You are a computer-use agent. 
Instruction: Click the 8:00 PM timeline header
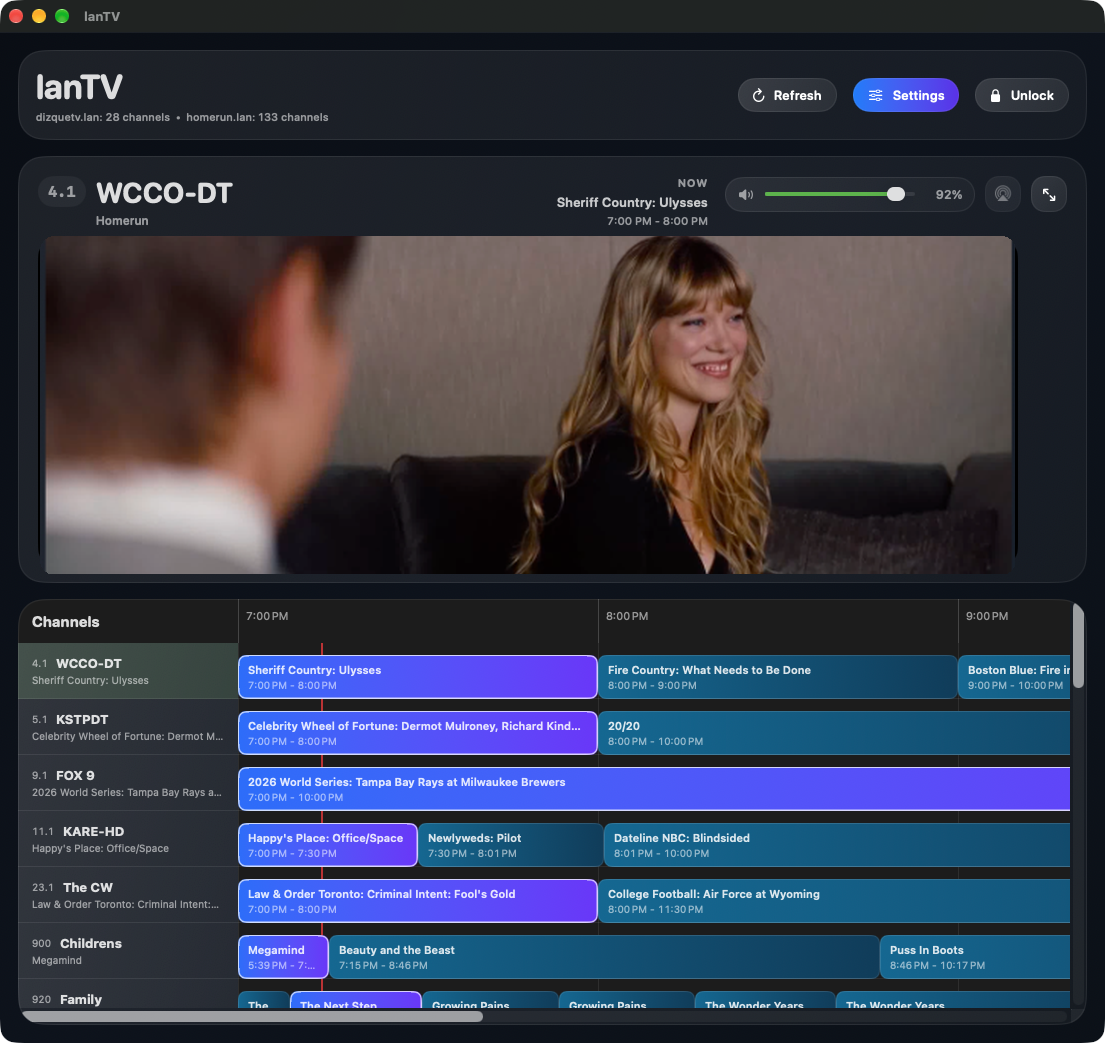[627, 616]
